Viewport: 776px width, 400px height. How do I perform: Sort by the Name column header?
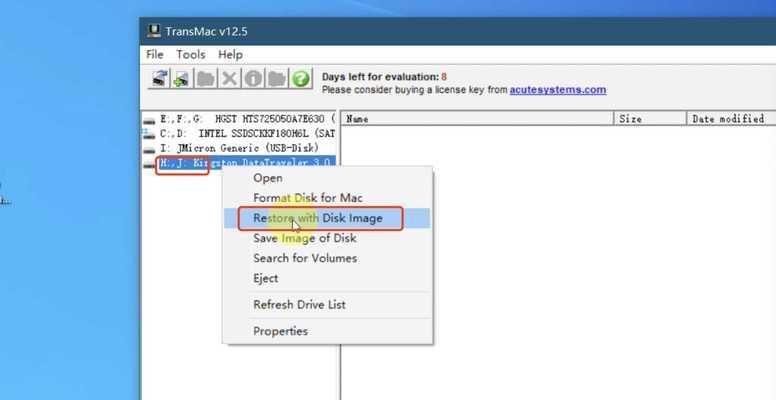coord(478,118)
